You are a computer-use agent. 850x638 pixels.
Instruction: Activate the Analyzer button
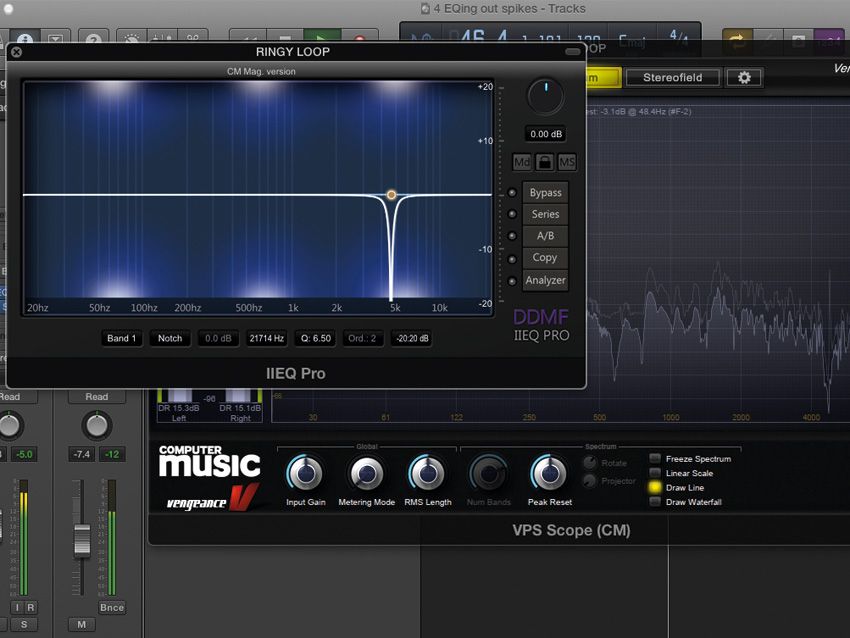545,280
